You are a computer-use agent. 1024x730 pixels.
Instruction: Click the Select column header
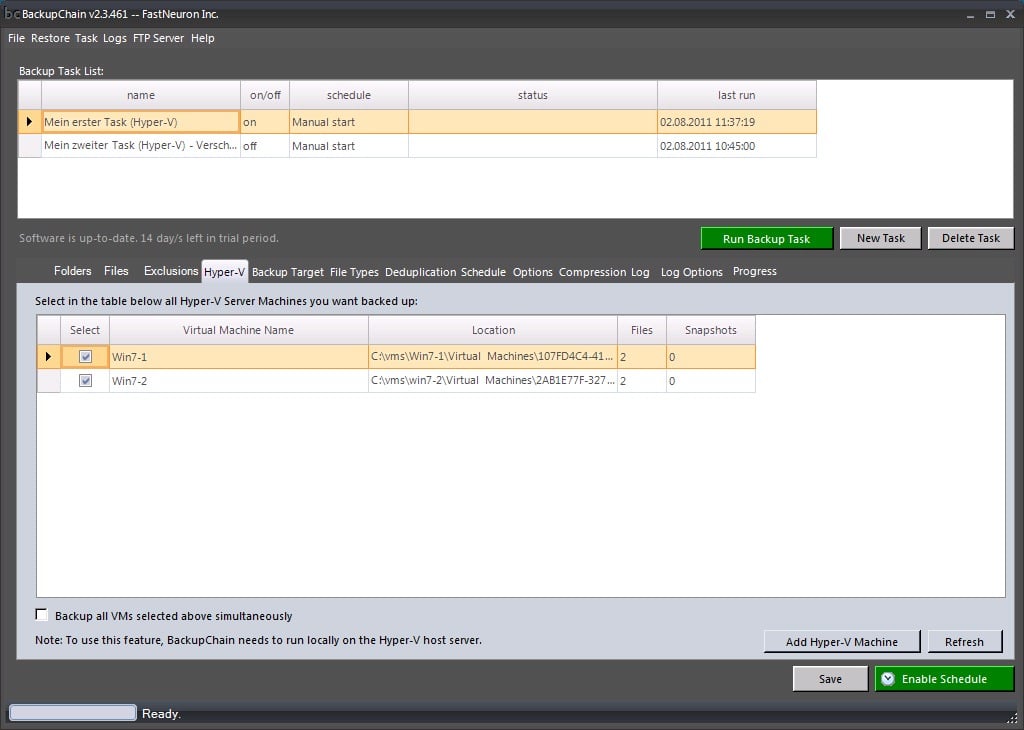coord(85,330)
